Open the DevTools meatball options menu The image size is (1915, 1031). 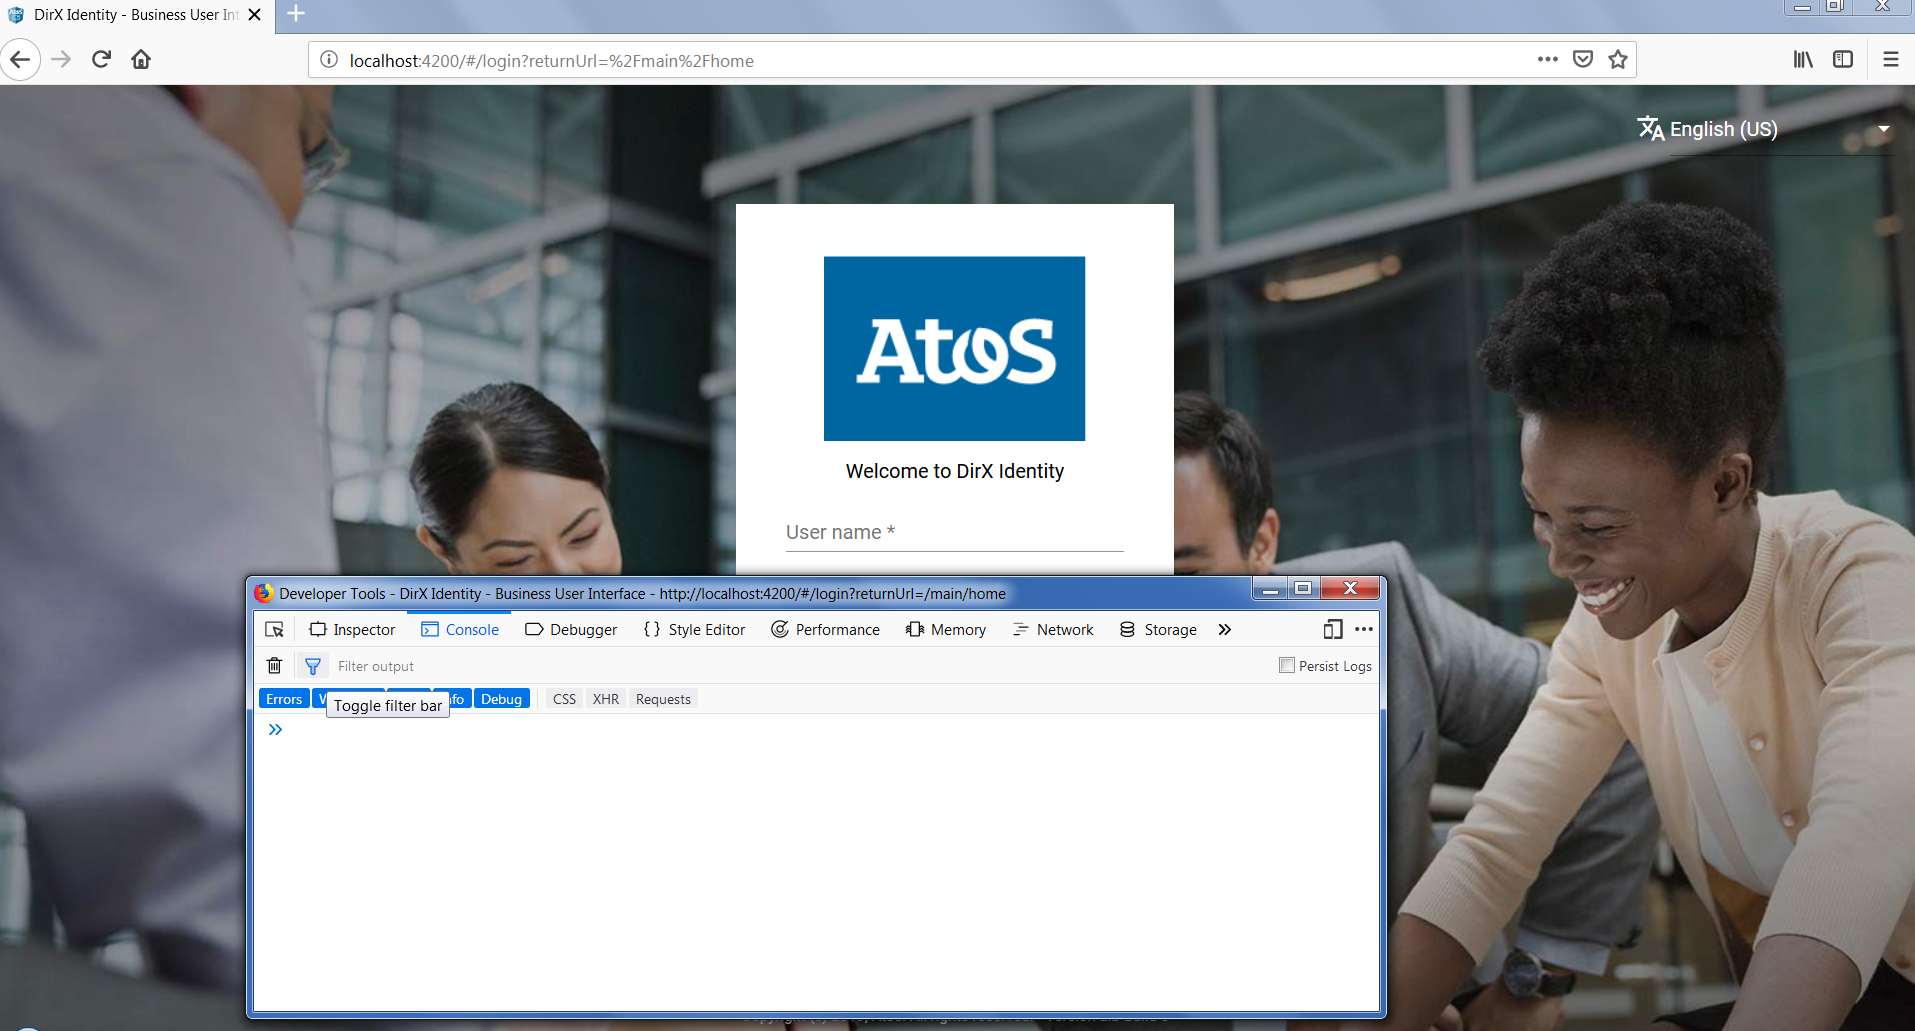pos(1363,629)
